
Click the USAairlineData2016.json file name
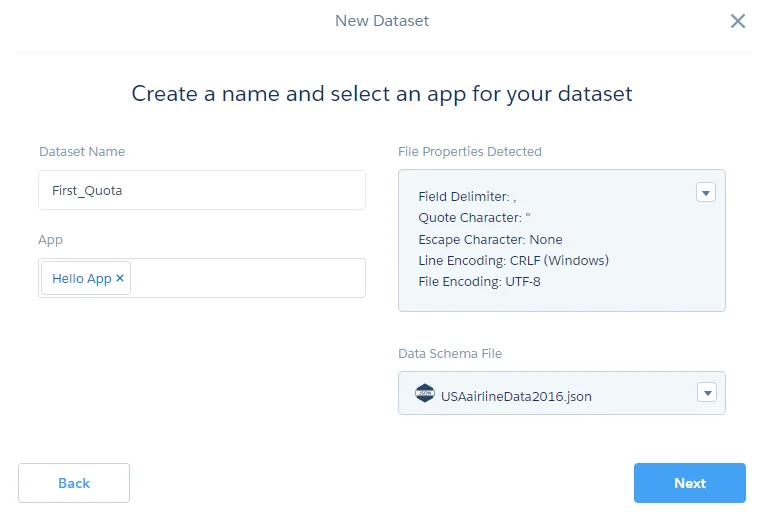click(516, 396)
